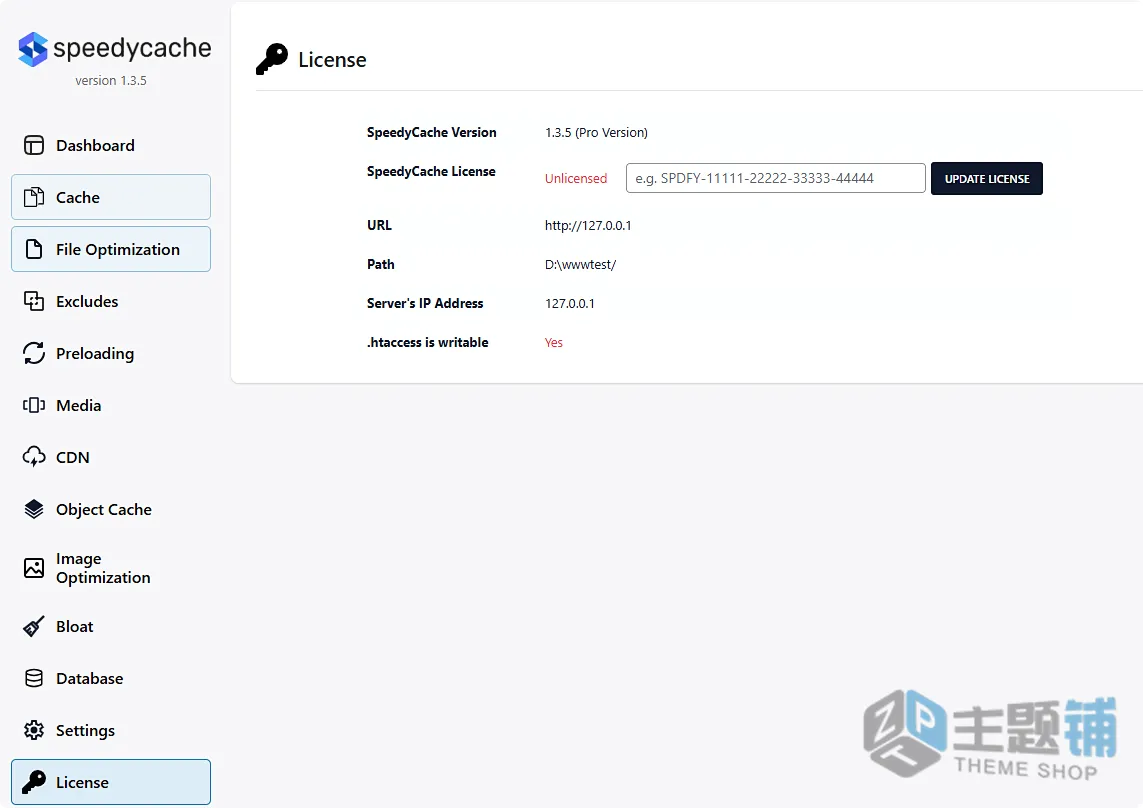The height and width of the screenshot is (808, 1143).
Task: Click the red 'Unlicensed' status text
Action: [576, 179]
